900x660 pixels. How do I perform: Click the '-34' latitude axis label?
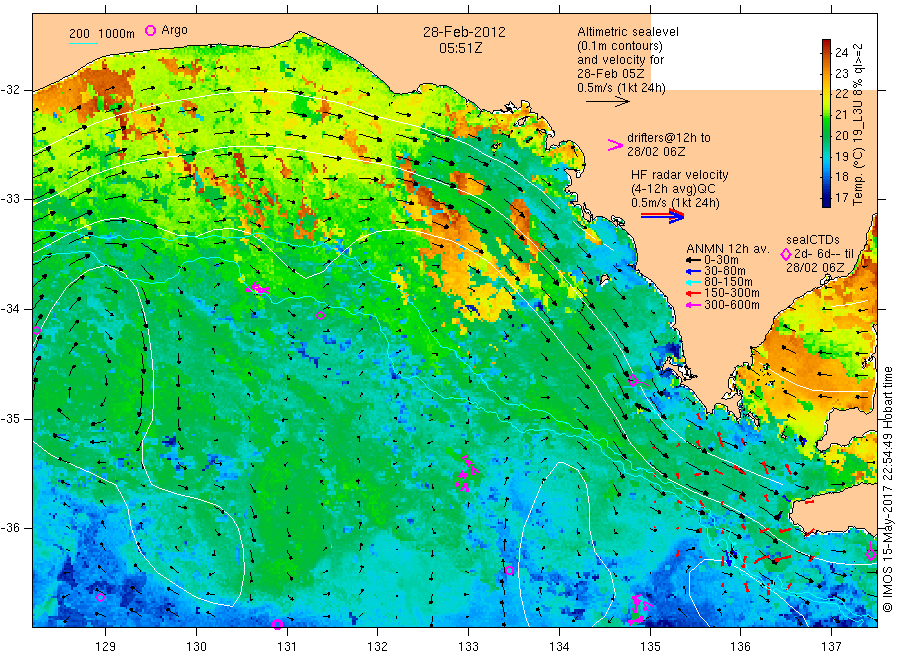pyautogui.click(x=10, y=309)
